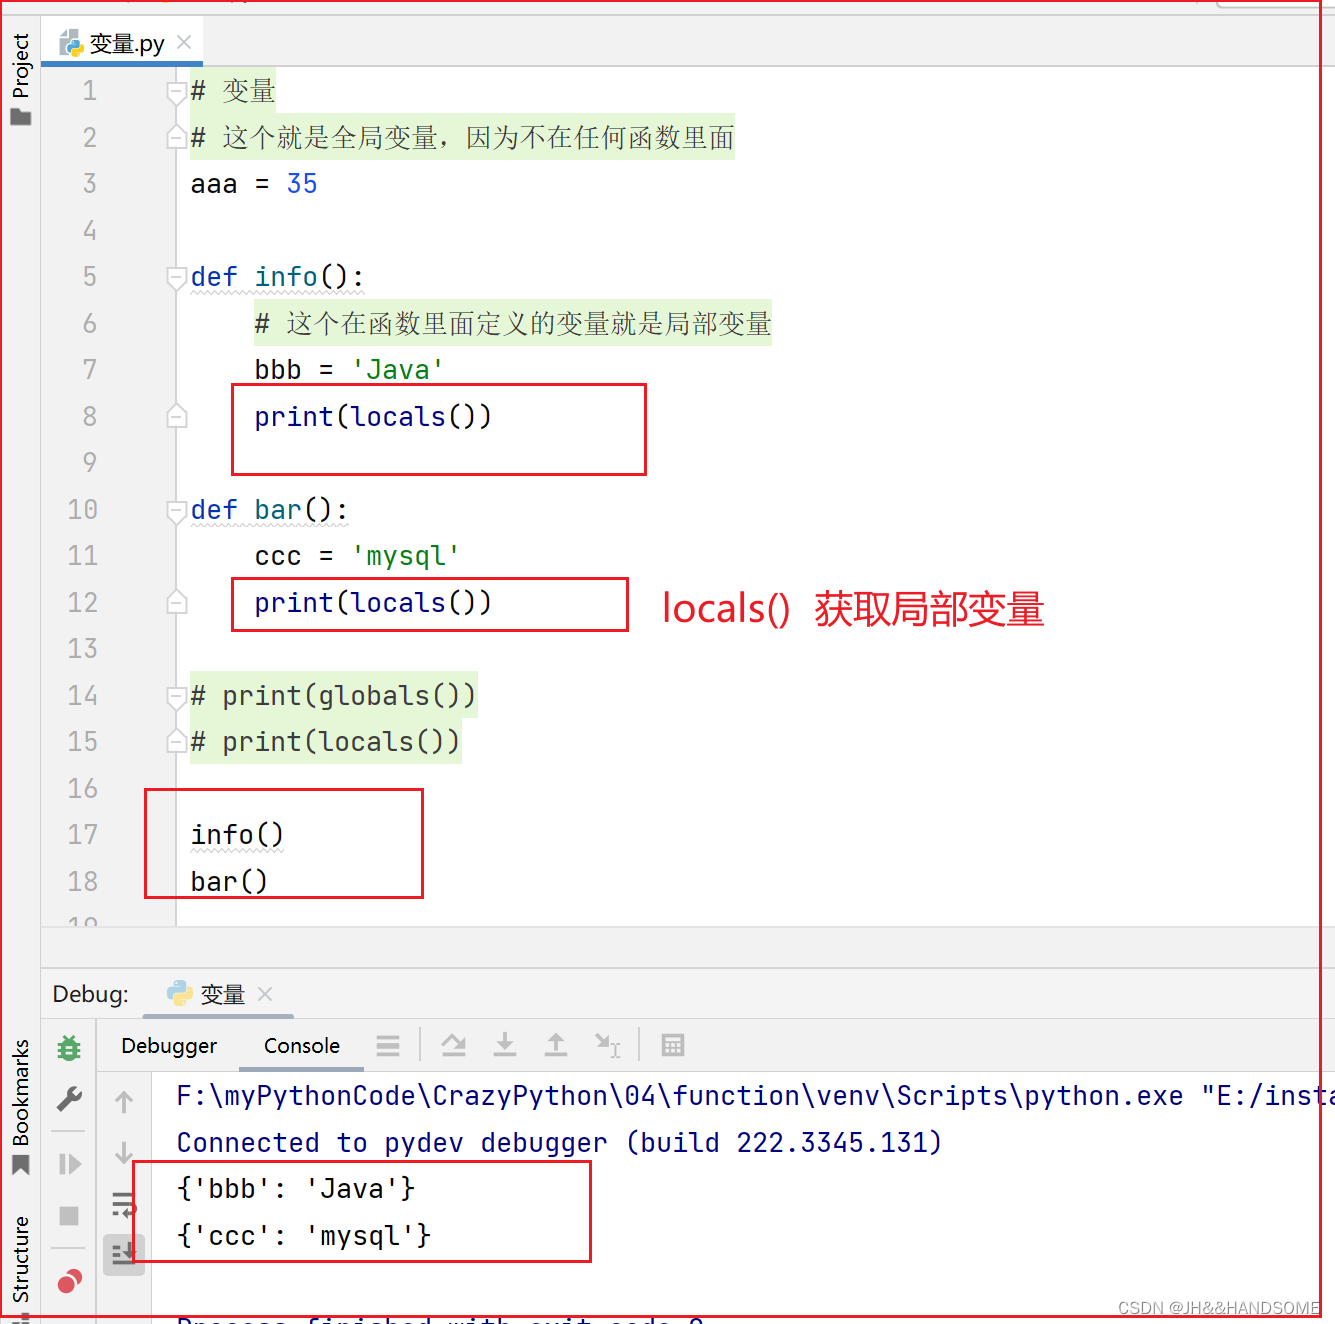The width and height of the screenshot is (1335, 1324).
Task: Click the def bar() function name
Action: pos(278,510)
